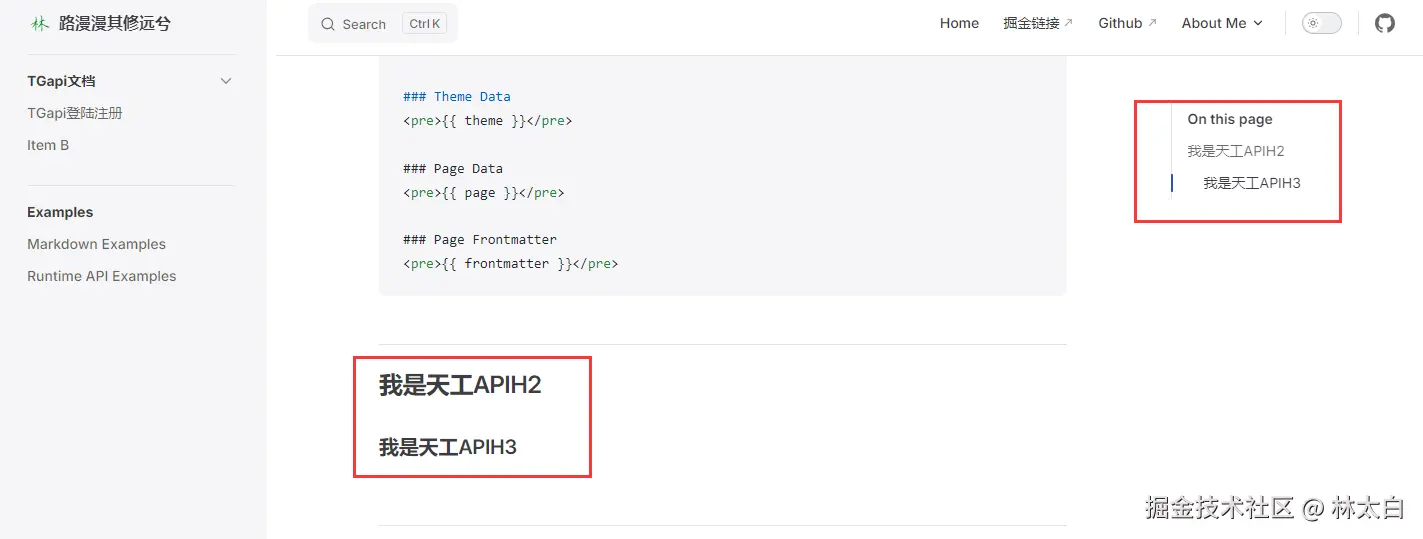Open Markdown Examples page
Image resolution: width=1423 pixels, height=539 pixels.
(x=96, y=244)
